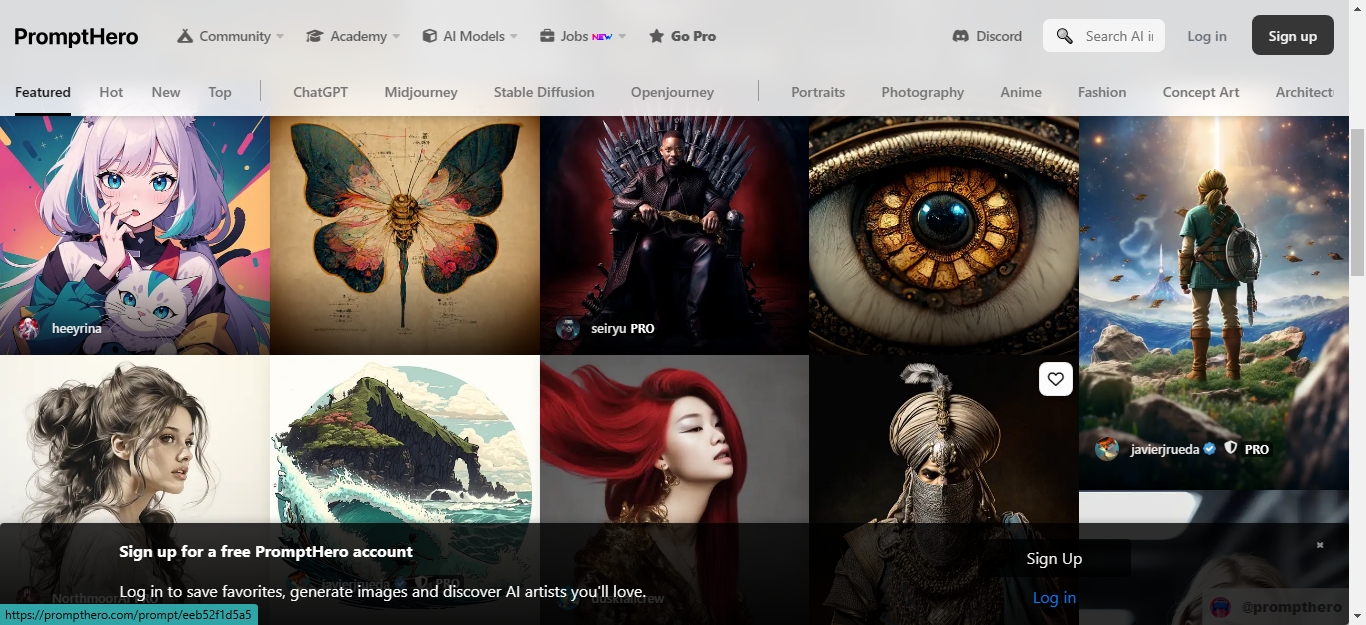This screenshot has width=1366, height=625.
Task: Filter by Midjourney
Action: coord(421,92)
